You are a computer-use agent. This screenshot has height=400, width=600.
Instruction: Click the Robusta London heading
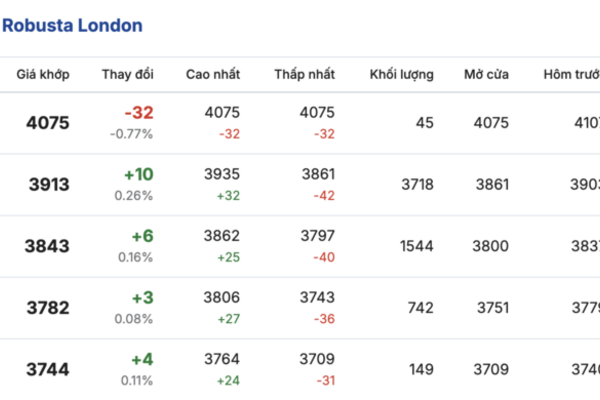tap(72, 25)
